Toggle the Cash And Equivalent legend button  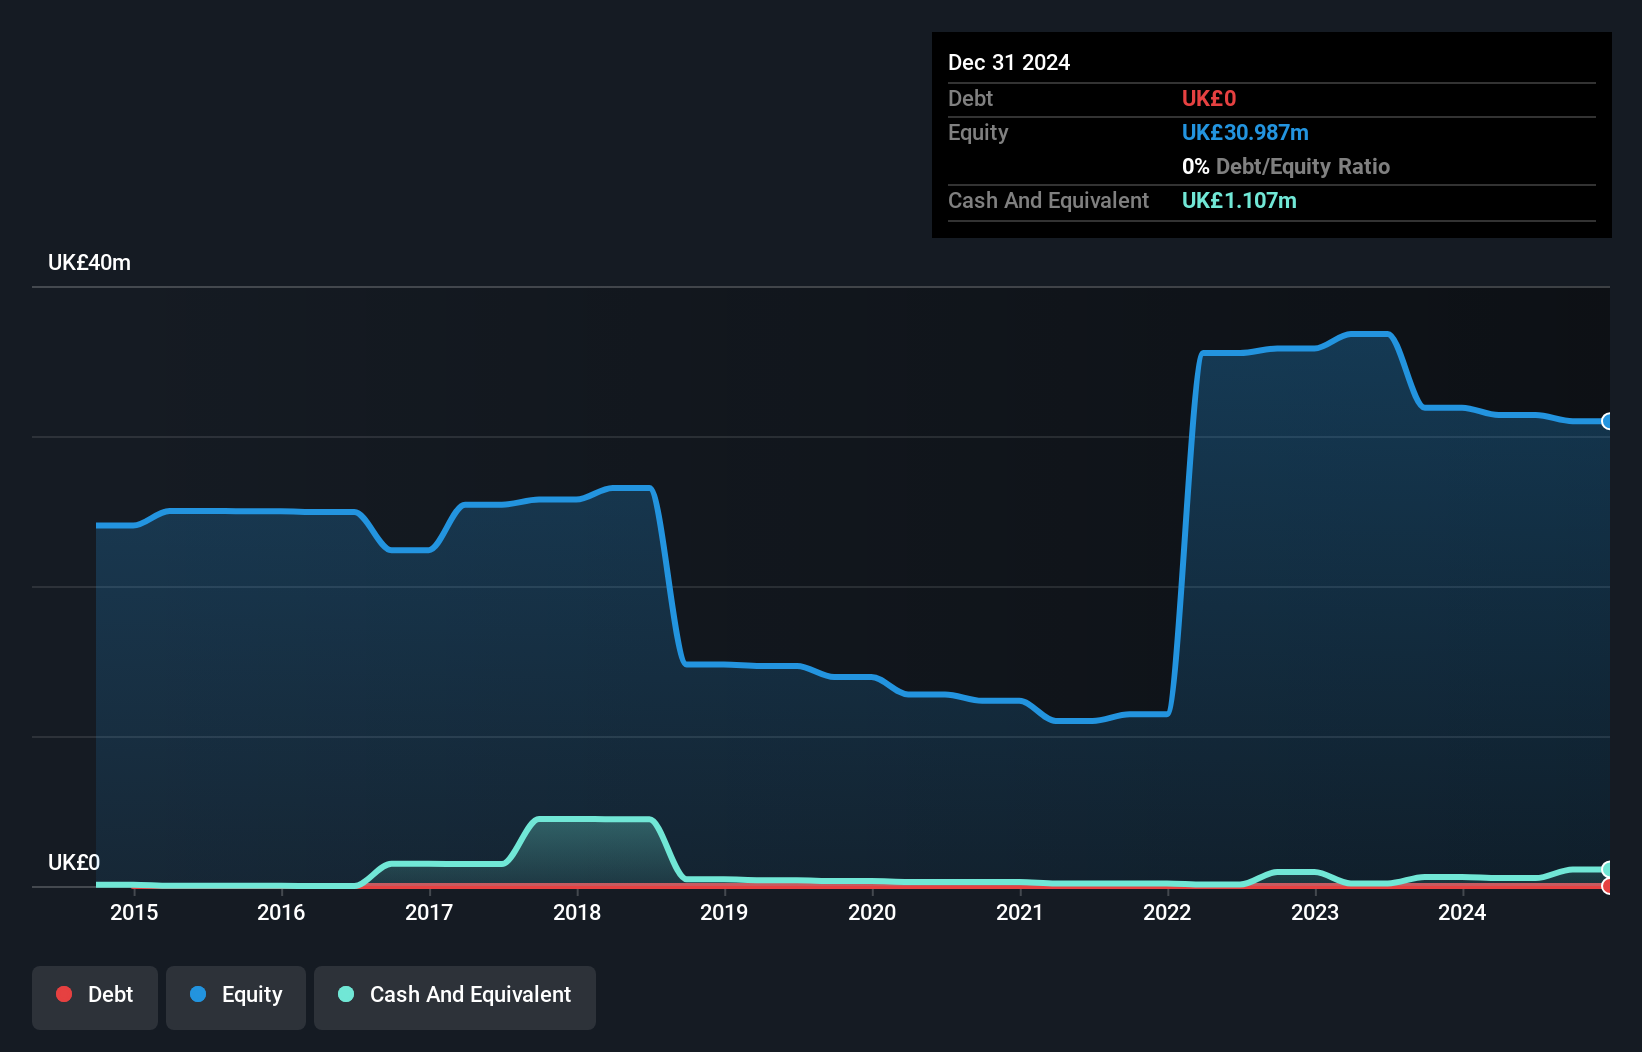click(x=455, y=997)
